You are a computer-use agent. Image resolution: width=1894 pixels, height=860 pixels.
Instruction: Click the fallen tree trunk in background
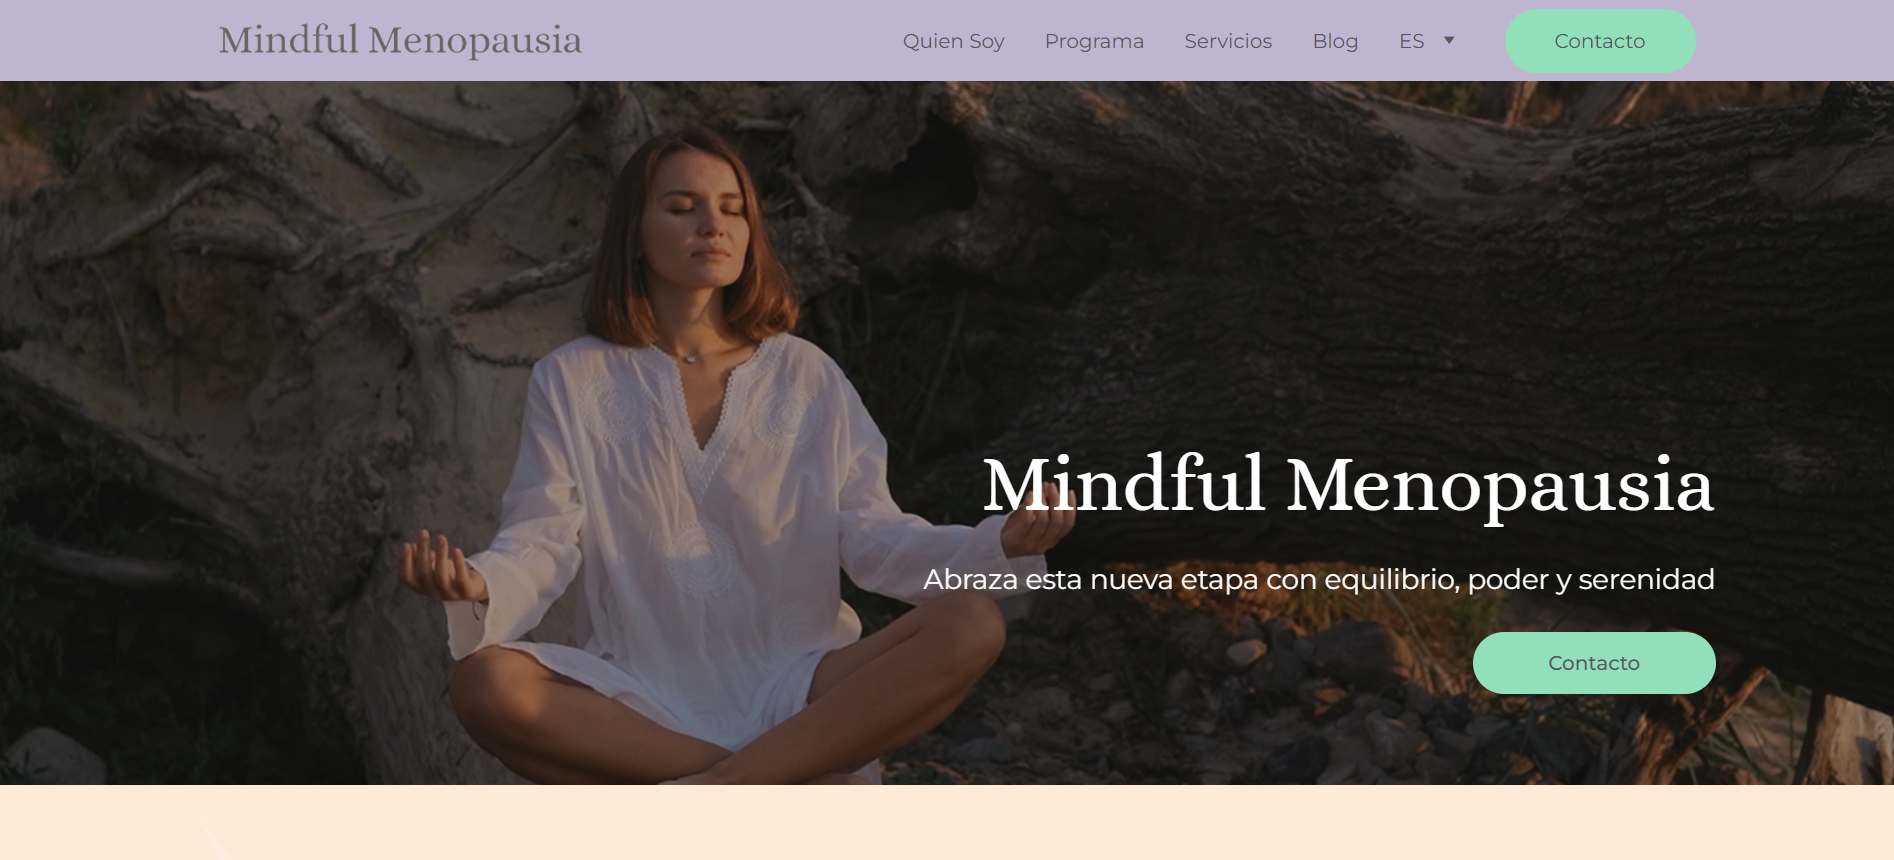[1400, 250]
